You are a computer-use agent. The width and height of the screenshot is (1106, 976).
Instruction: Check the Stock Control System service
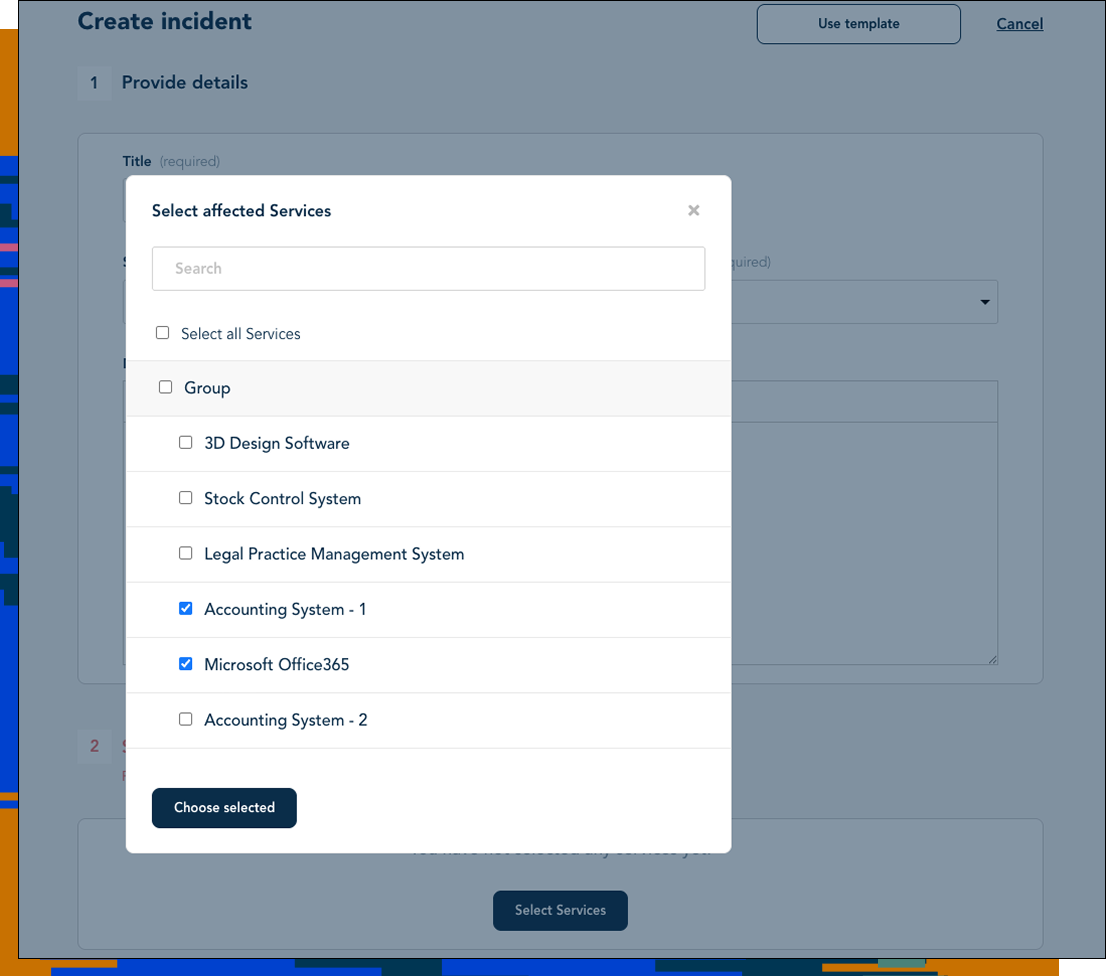click(x=185, y=498)
